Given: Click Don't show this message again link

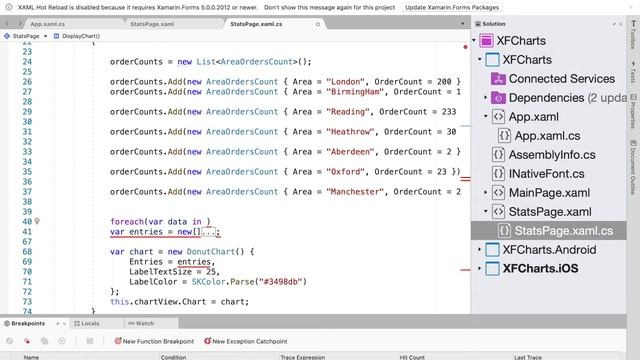Looking at the screenshot, I should 329,7.
